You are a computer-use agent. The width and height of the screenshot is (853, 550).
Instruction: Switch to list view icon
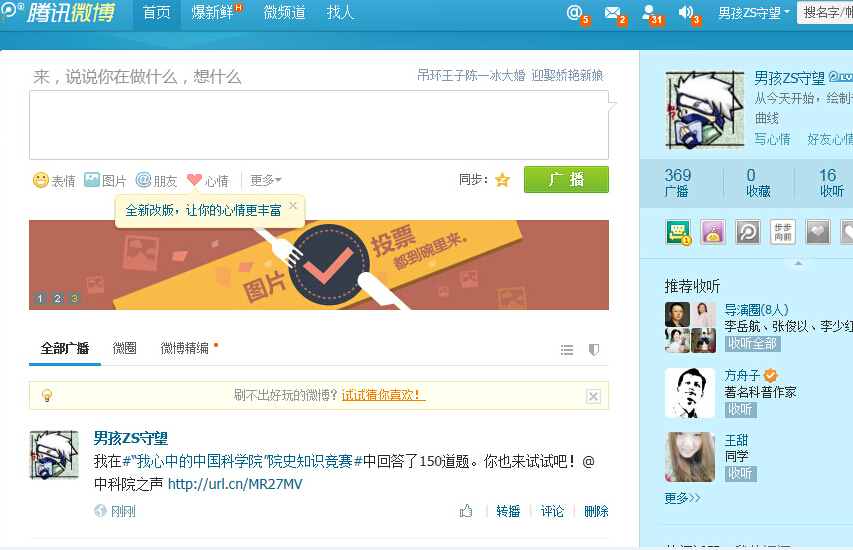pos(567,350)
